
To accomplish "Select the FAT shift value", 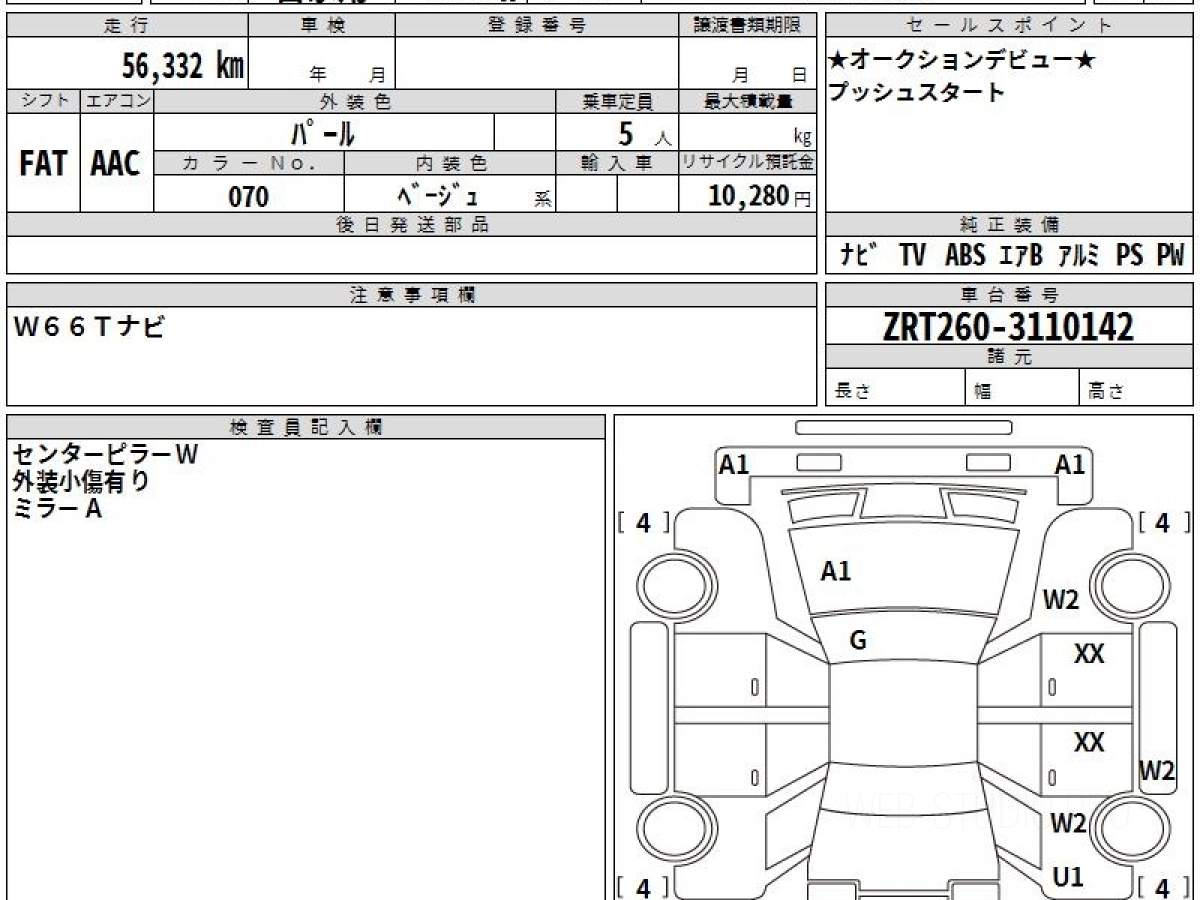I will [x=43, y=164].
